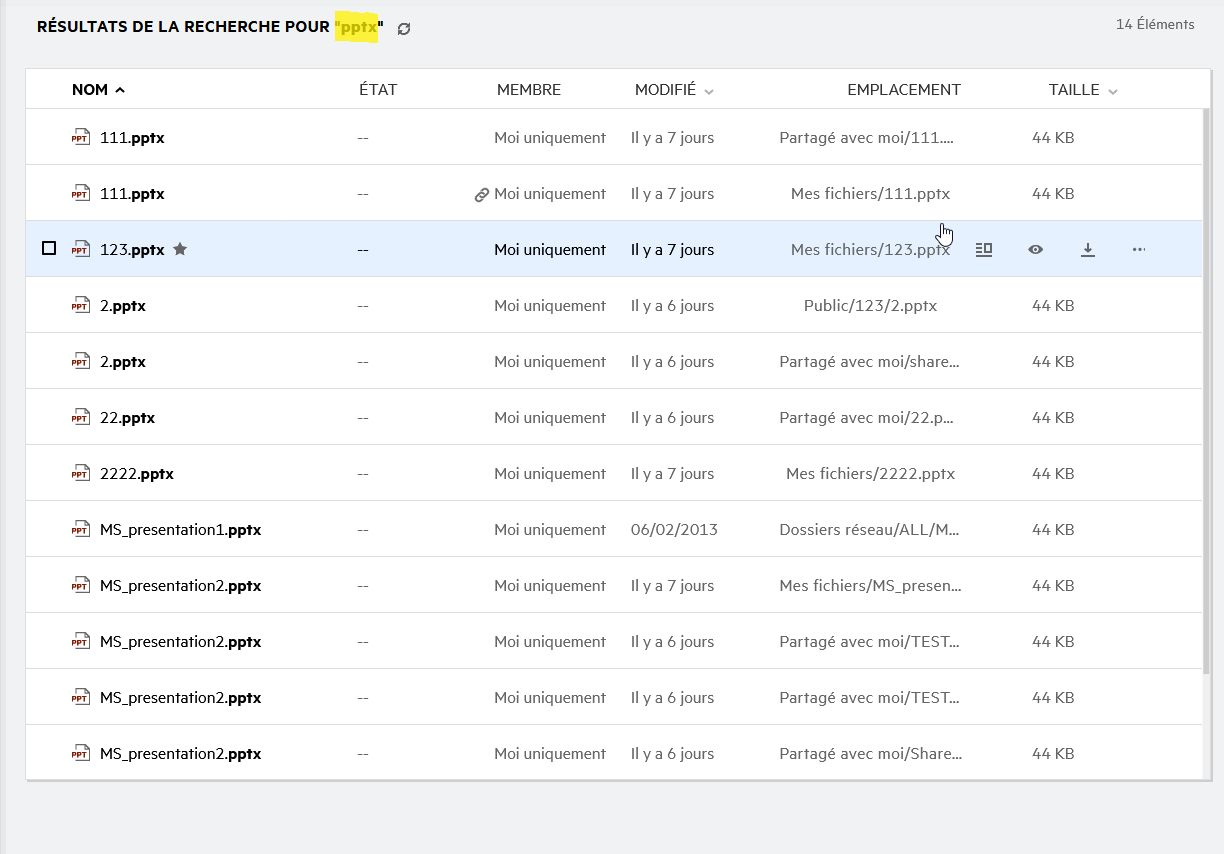Open location Public/123/2.pptx
This screenshot has height=854, width=1224.
pyautogui.click(x=870, y=306)
